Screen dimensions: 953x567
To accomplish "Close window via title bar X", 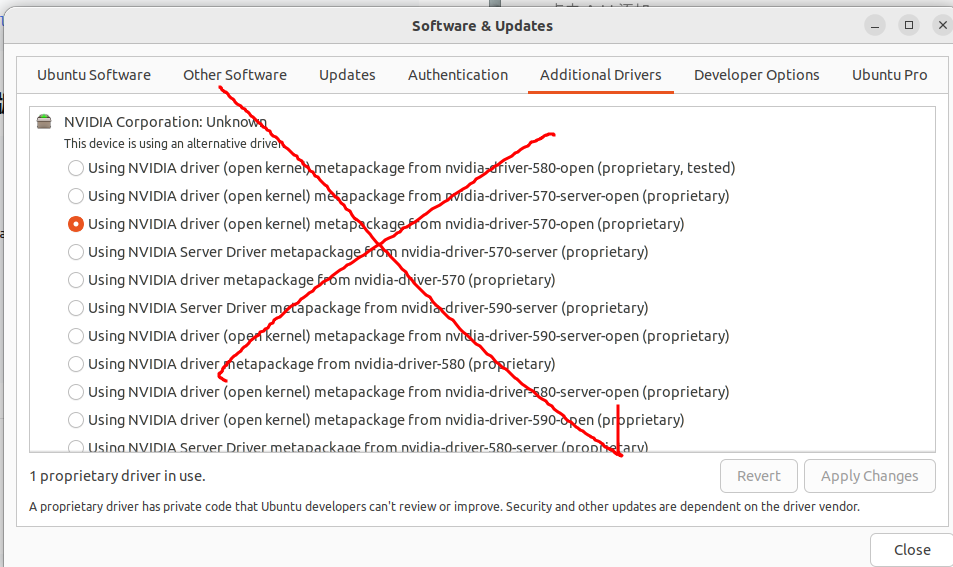I will pyautogui.click(x=942, y=26).
